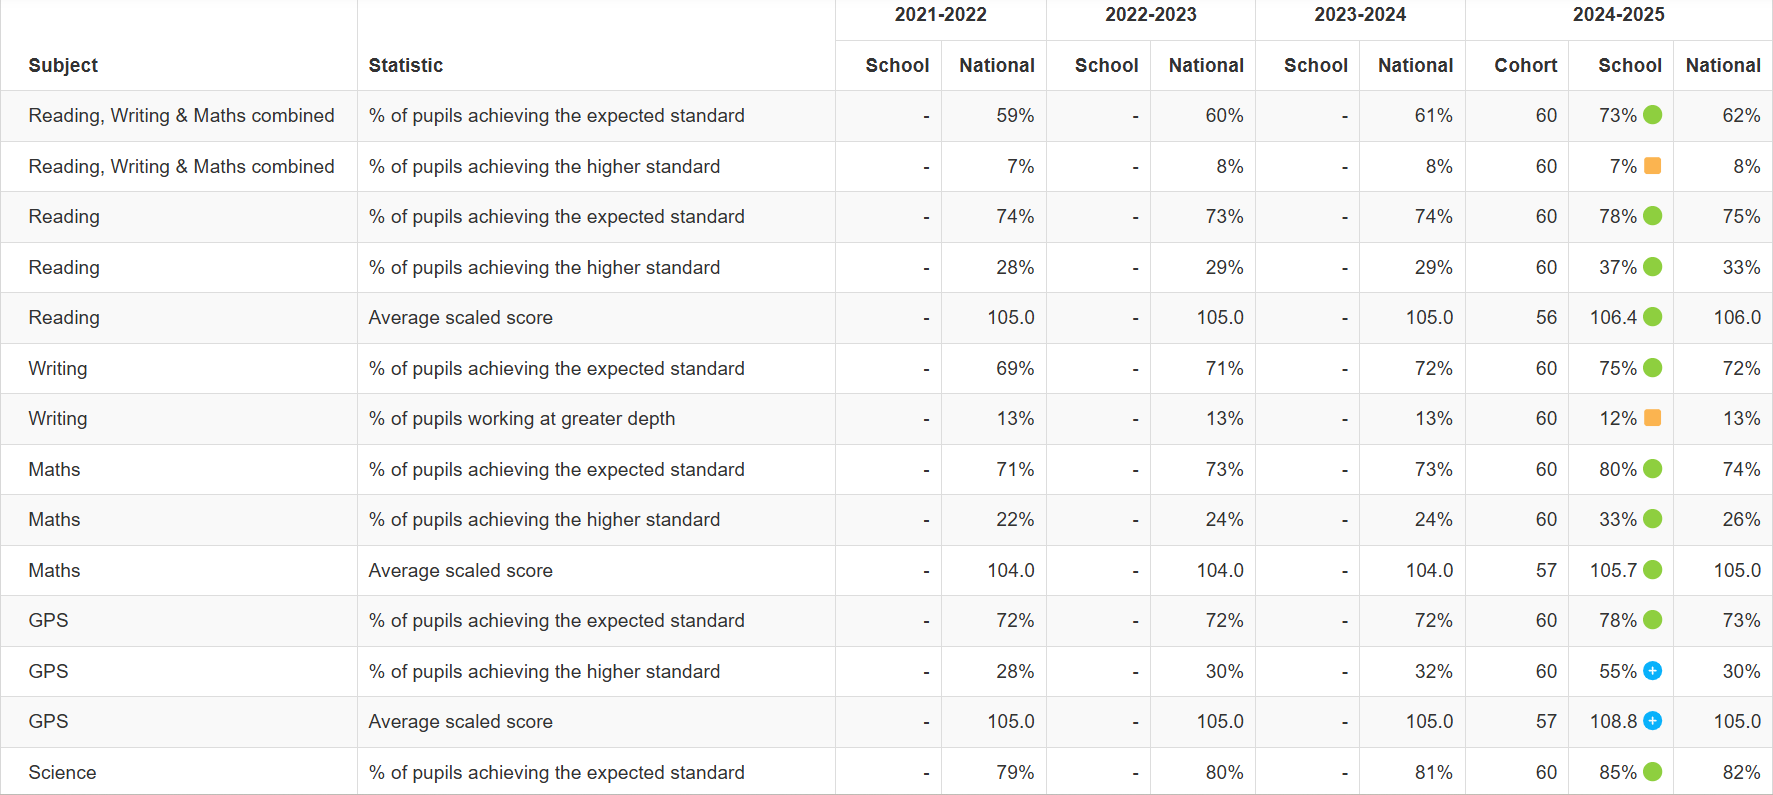Click the Subject column header
This screenshot has height=795, width=1773.
point(63,65)
